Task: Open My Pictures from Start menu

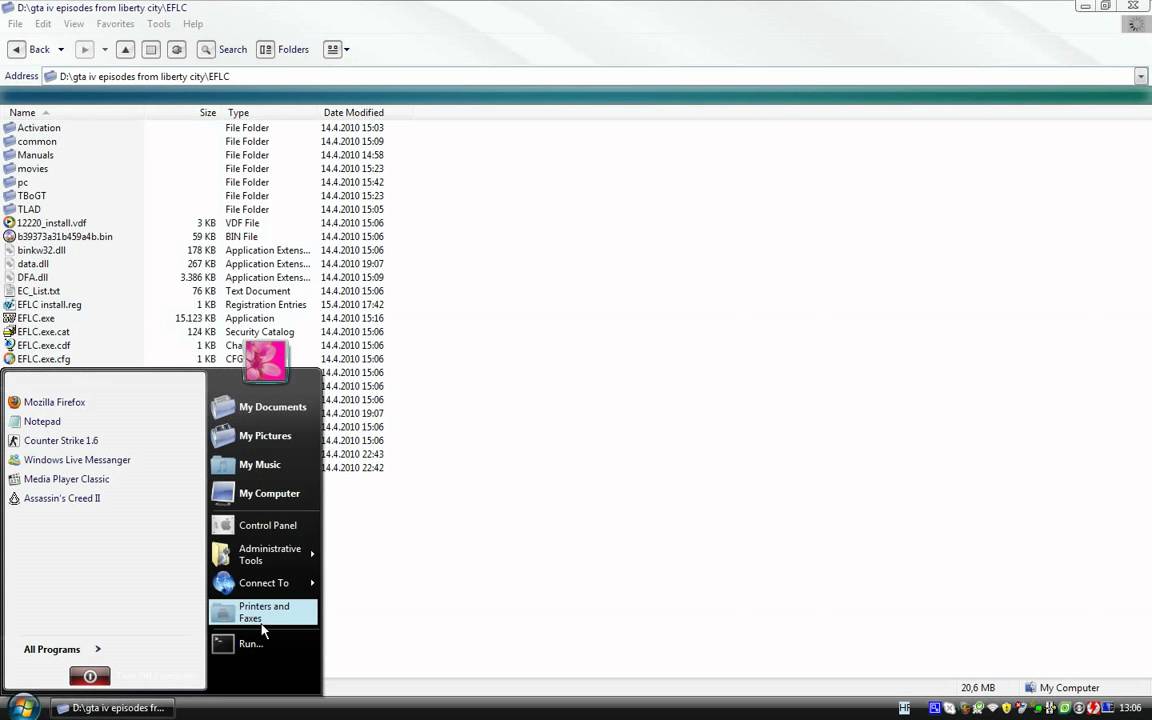Action: click(x=264, y=435)
